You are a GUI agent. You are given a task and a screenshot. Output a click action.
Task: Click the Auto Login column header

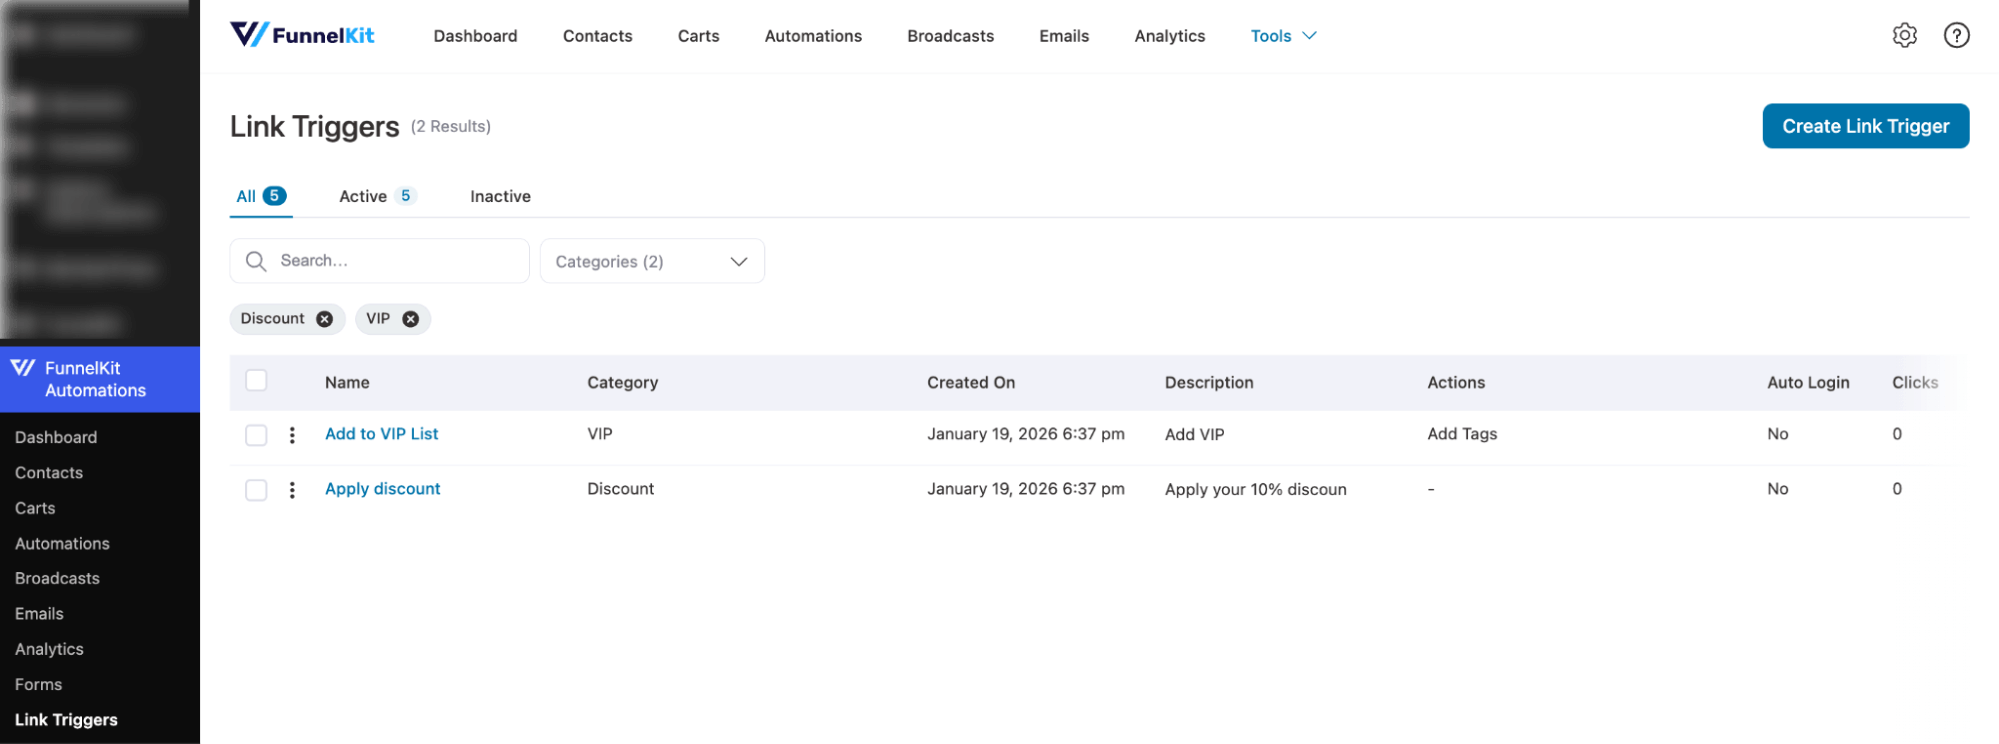(1807, 382)
